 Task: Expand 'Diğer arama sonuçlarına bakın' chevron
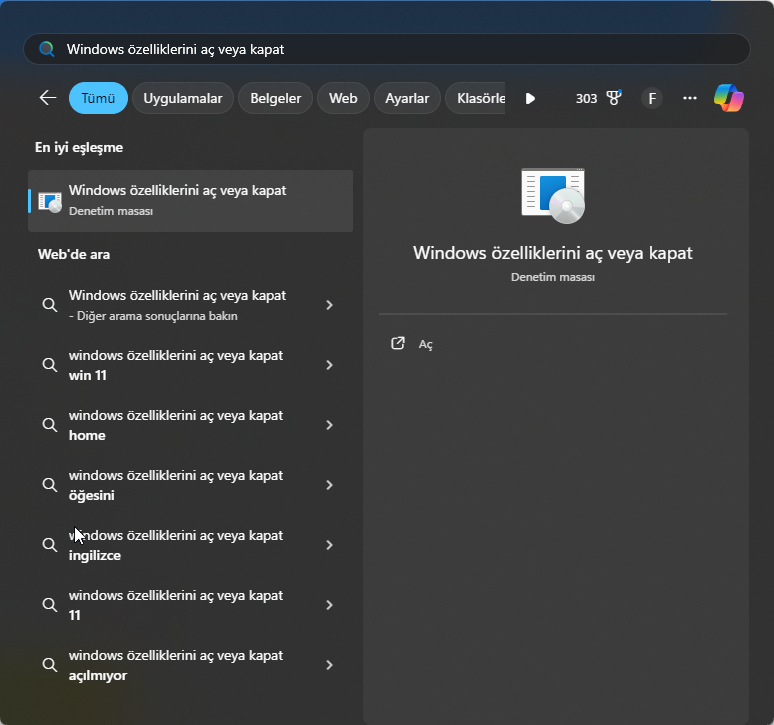coord(329,305)
